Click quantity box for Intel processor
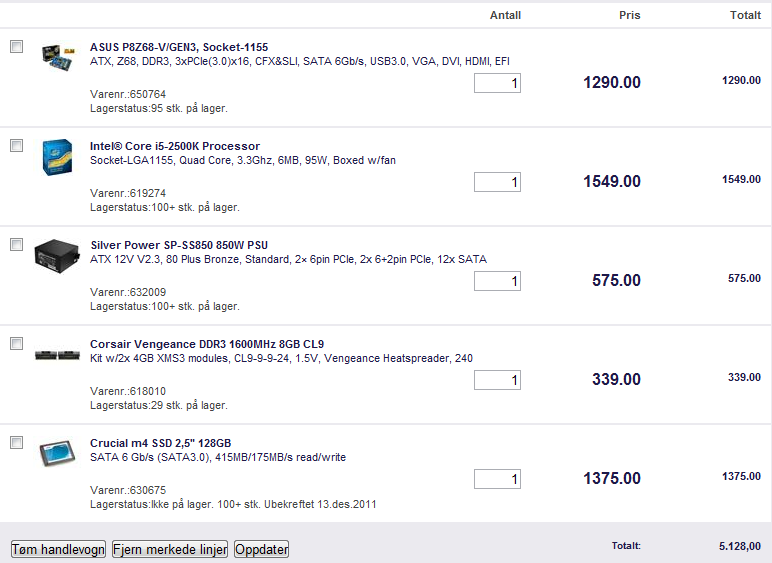 [x=497, y=182]
